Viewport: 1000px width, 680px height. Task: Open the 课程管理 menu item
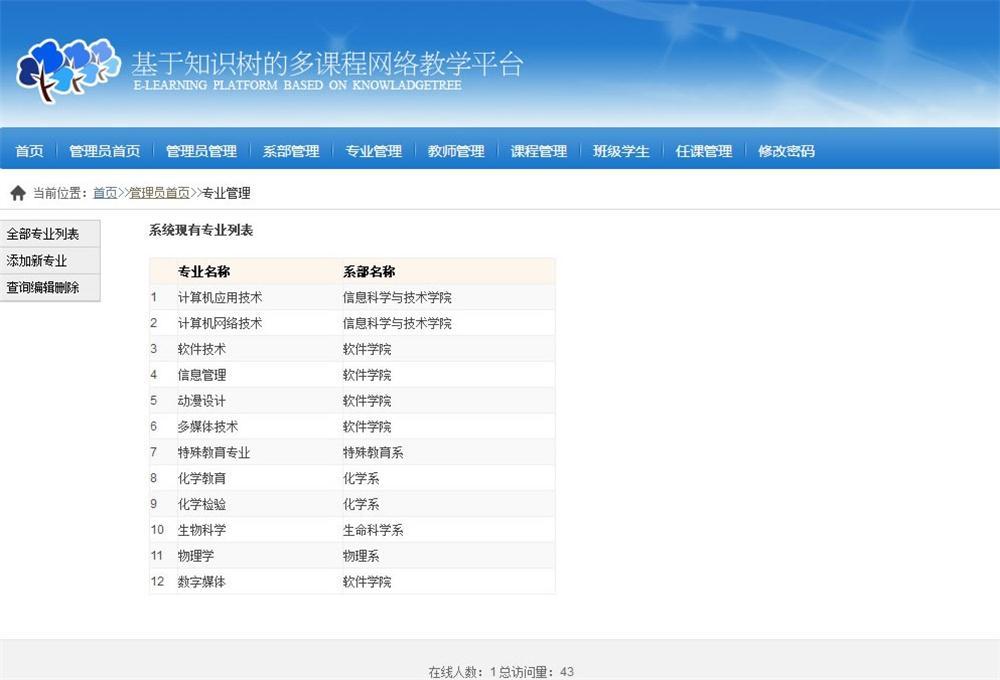[538, 151]
